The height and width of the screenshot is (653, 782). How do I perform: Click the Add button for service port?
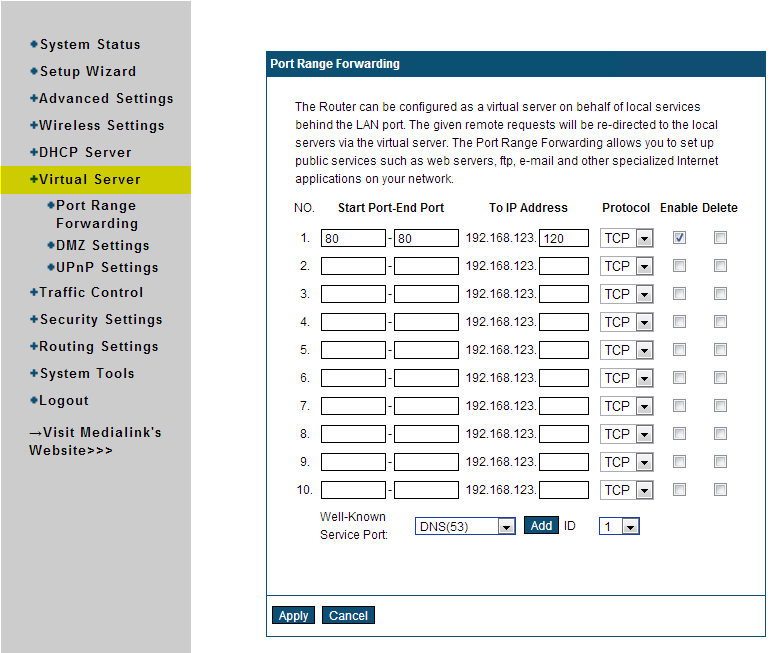tap(541, 526)
